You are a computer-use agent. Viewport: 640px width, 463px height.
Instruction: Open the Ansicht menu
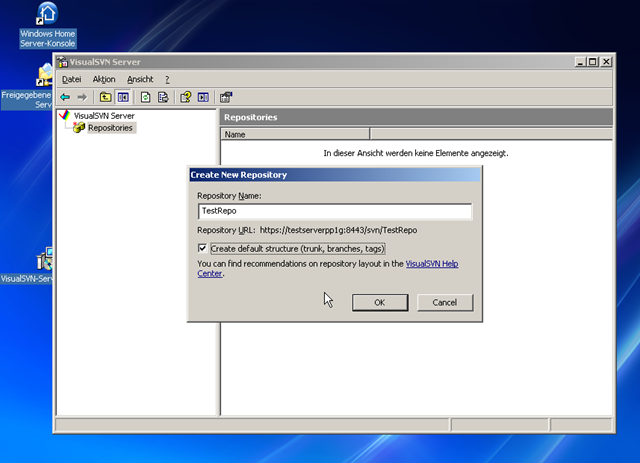coord(140,79)
